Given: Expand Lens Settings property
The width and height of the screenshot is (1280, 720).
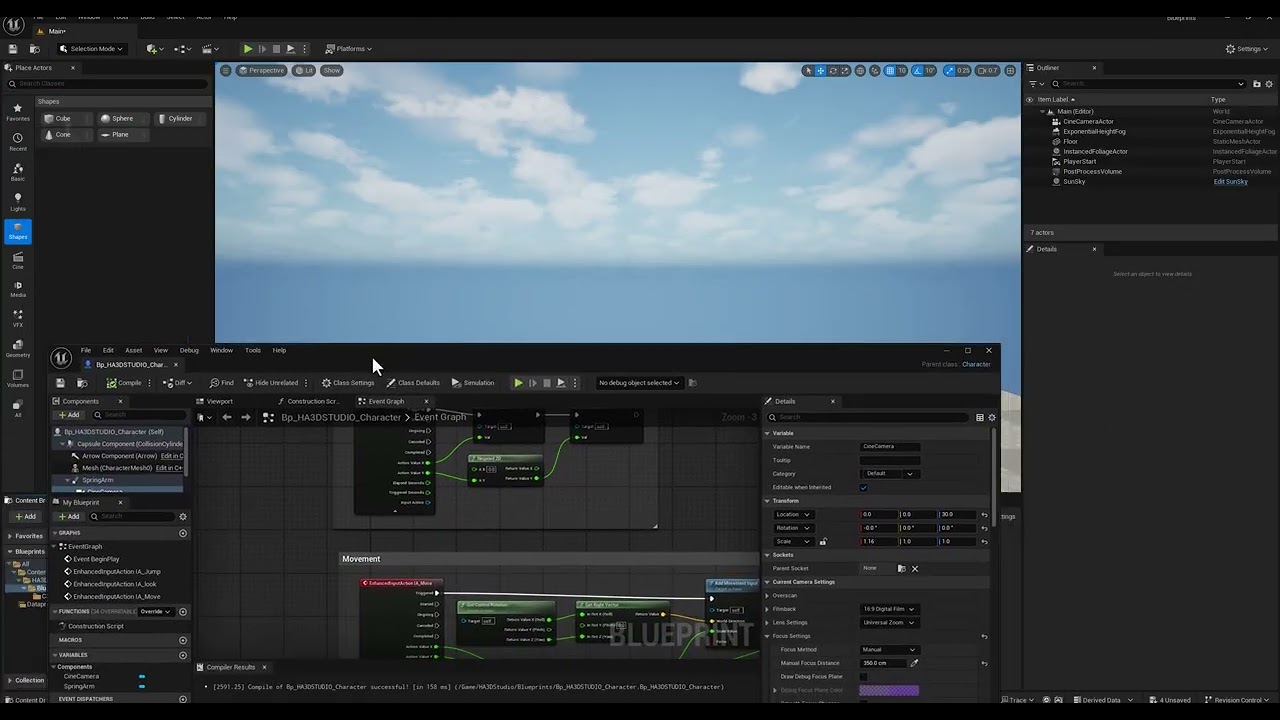Looking at the screenshot, I should point(768,623).
